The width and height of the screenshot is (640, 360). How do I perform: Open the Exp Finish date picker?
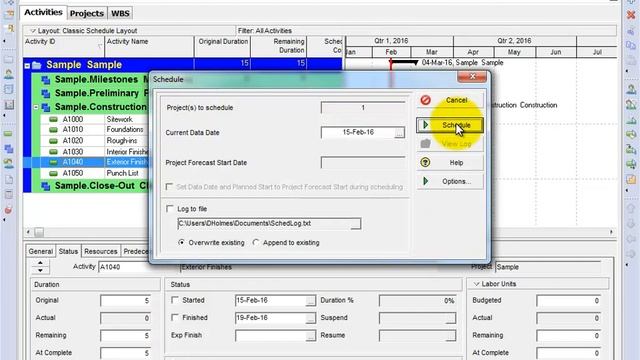click(311, 336)
